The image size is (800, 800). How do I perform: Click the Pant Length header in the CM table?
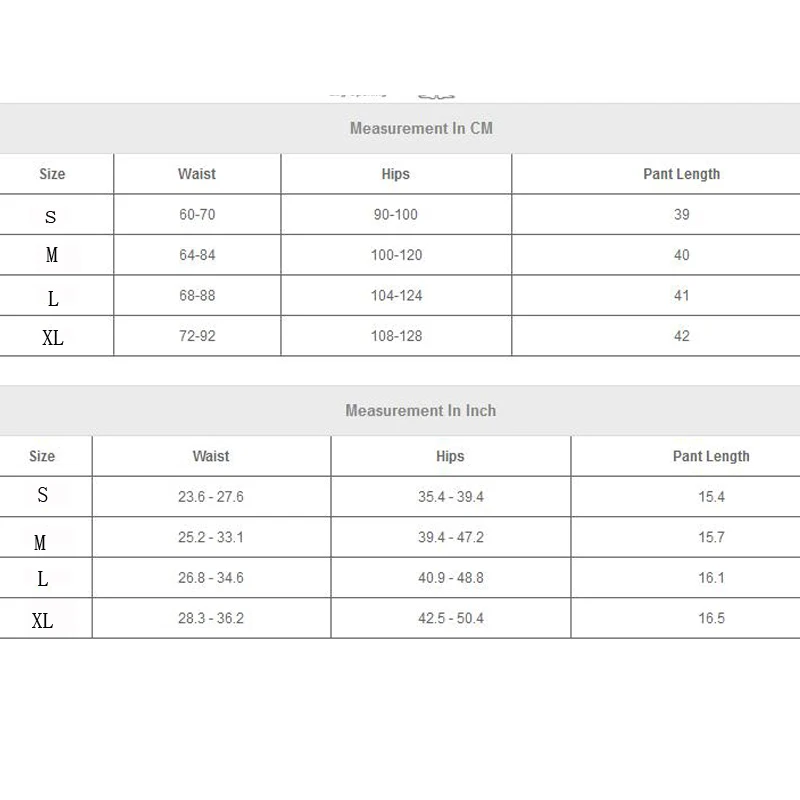pos(681,174)
